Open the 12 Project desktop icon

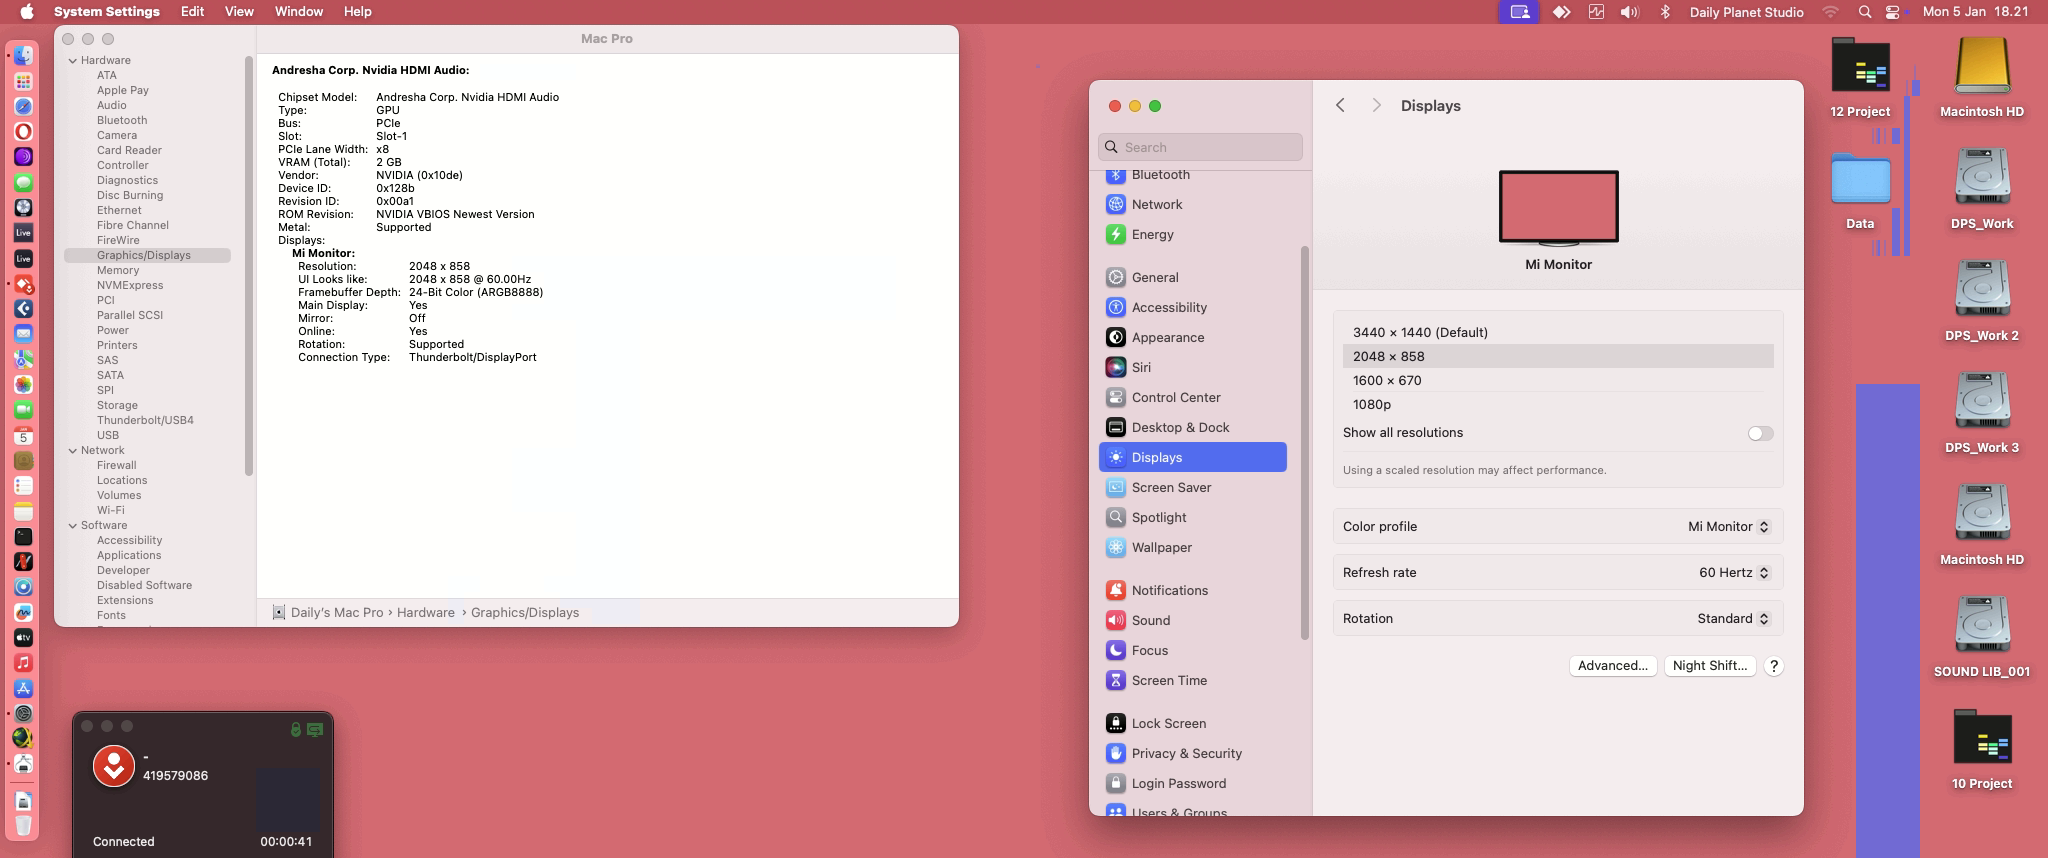(1860, 68)
